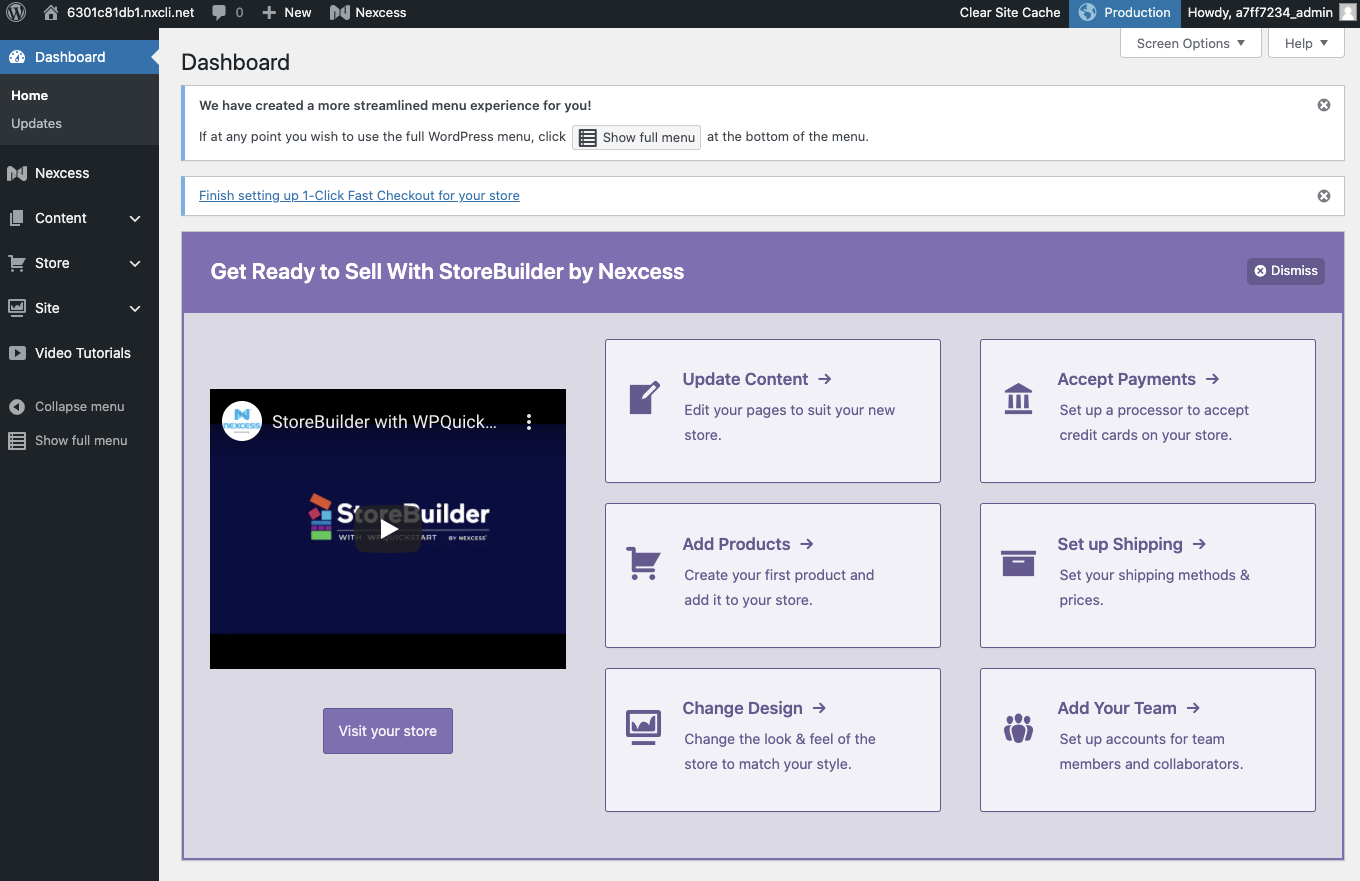Viewport: 1360px width, 881px height.
Task: Open the 1-Click Fast Checkout setup link
Action: pyautogui.click(x=358, y=195)
